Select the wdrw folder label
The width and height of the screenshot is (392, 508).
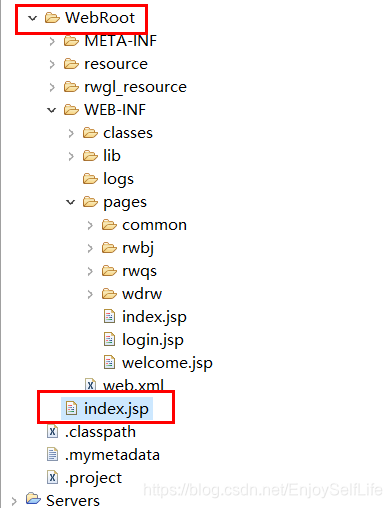142,294
